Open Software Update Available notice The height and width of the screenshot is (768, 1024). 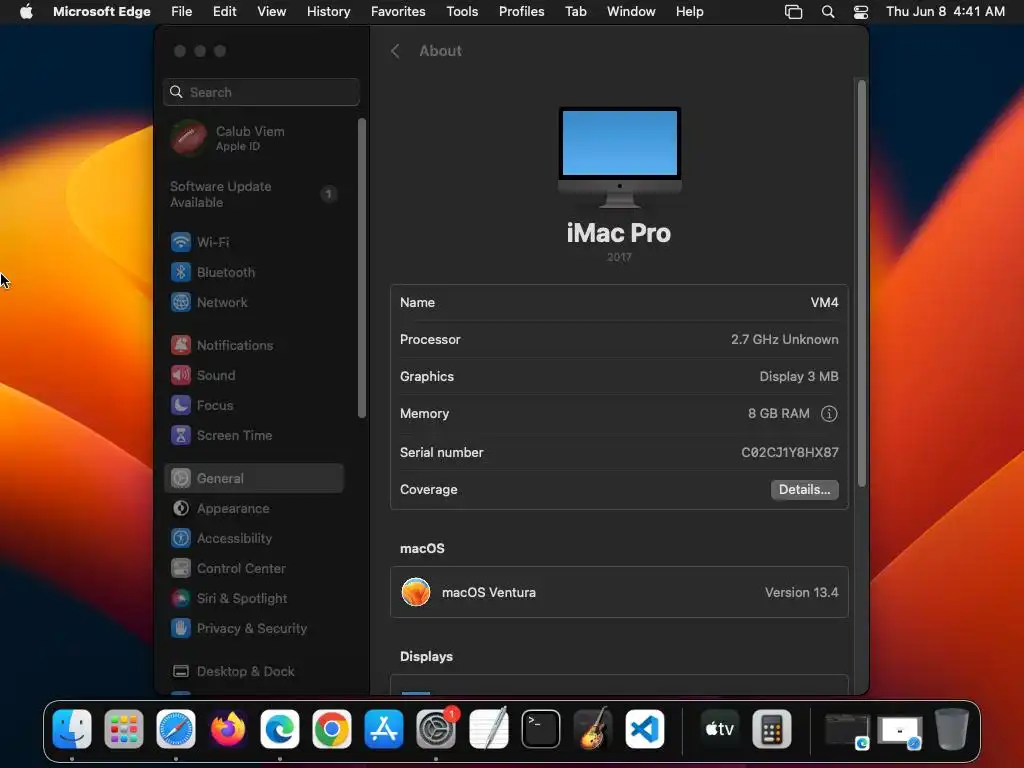(x=255, y=195)
